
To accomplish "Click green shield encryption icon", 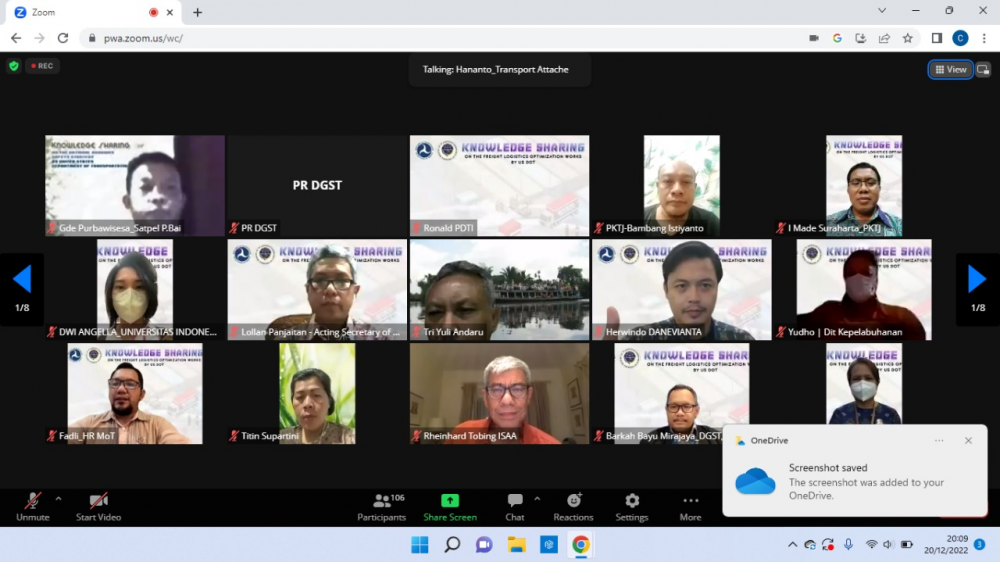I will tap(14, 66).
